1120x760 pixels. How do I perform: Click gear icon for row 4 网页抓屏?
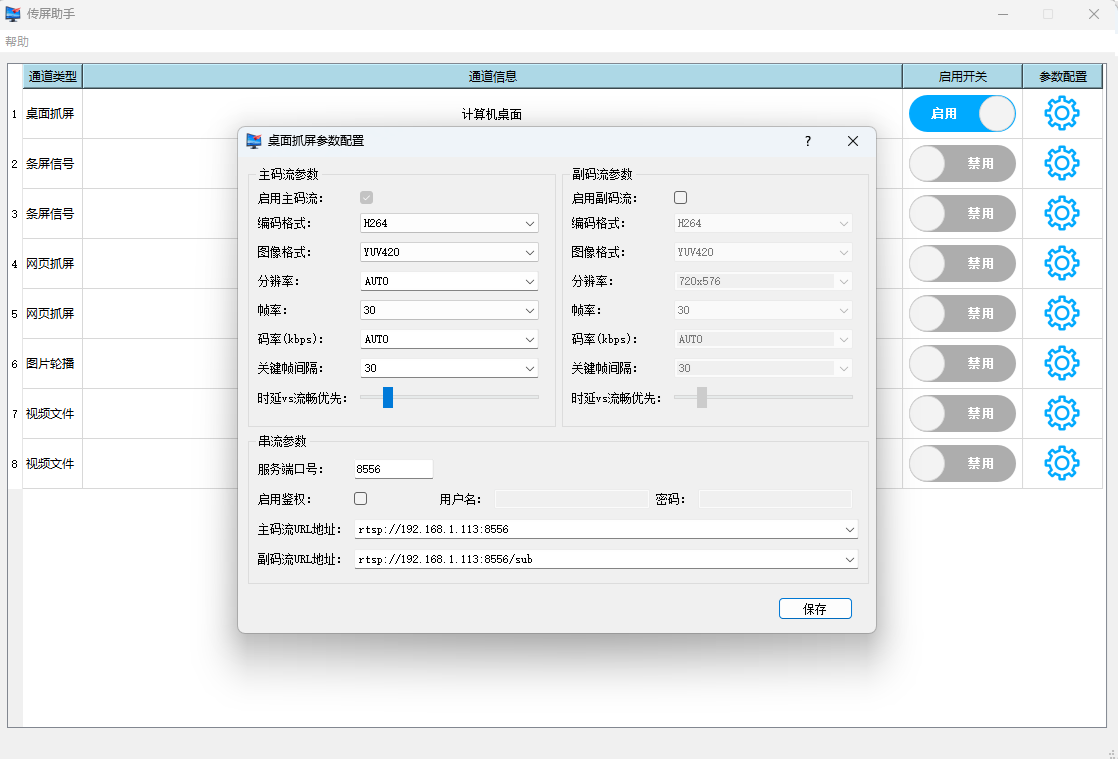click(1061, 263)
